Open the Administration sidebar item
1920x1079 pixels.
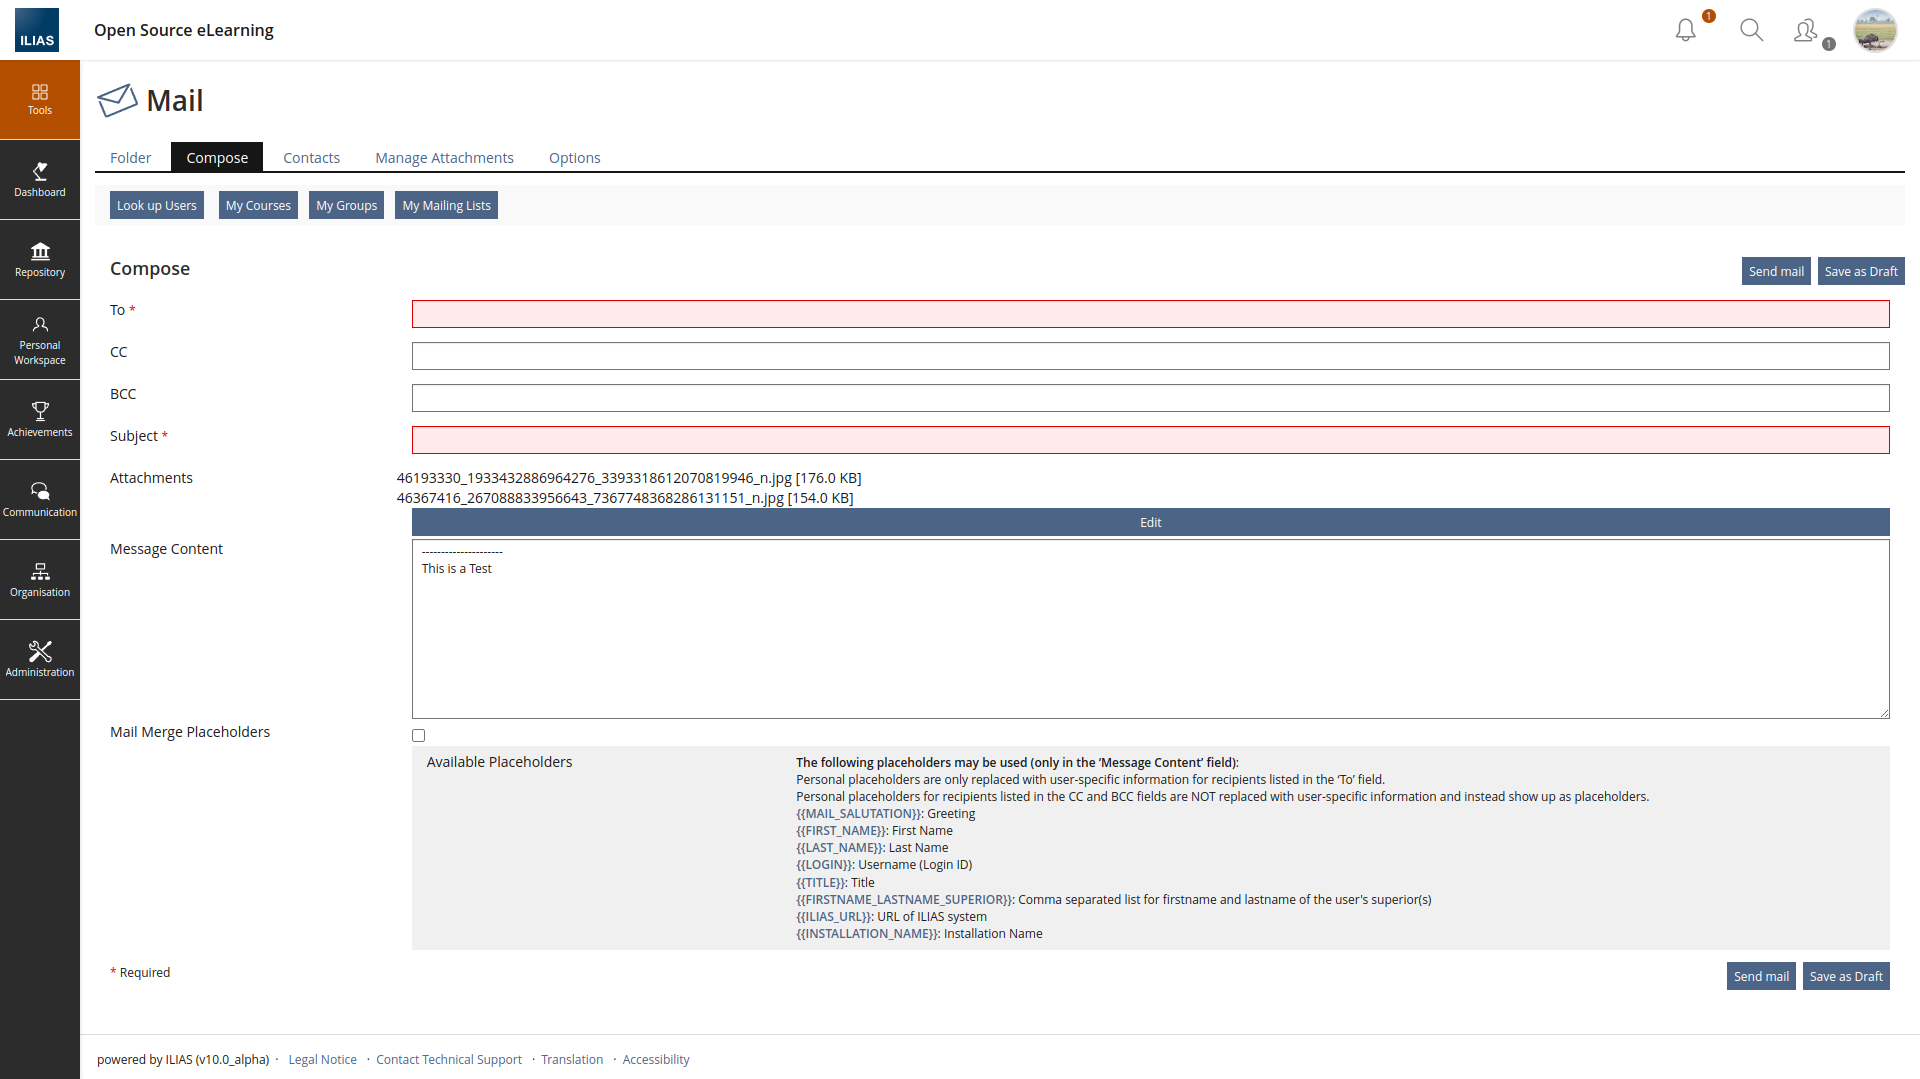[x=40, y=660]
